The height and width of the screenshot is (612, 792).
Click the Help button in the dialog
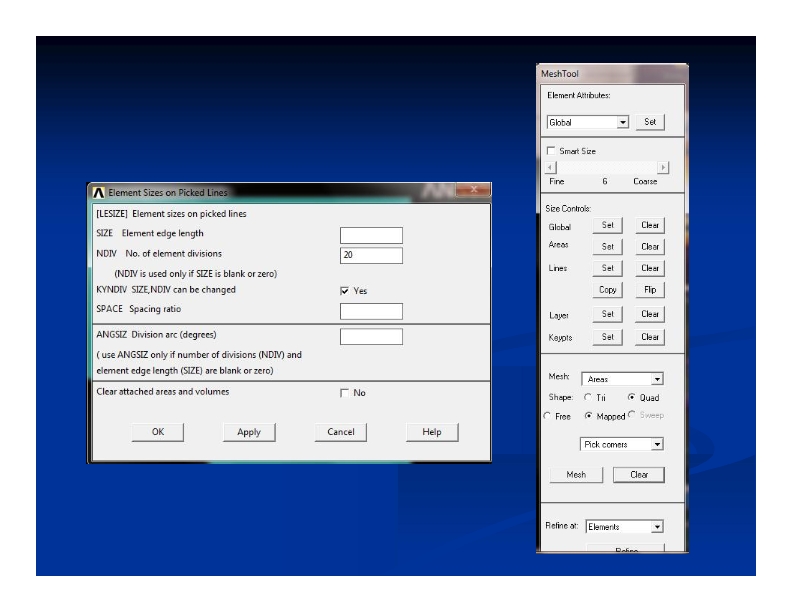pos(432,432)
